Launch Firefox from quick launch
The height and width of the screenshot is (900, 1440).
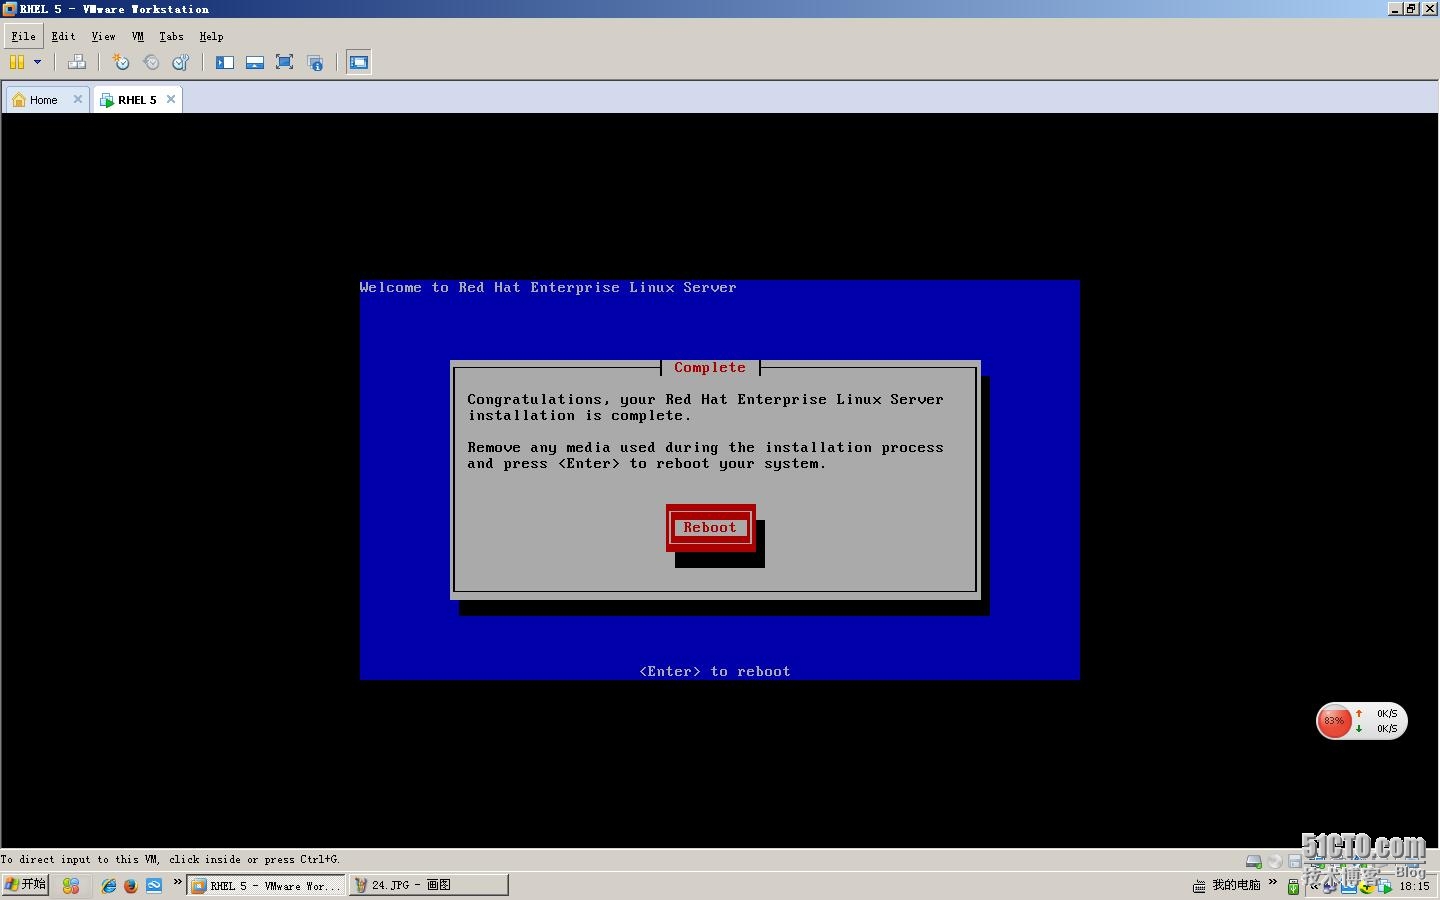(x=131, y=886)
